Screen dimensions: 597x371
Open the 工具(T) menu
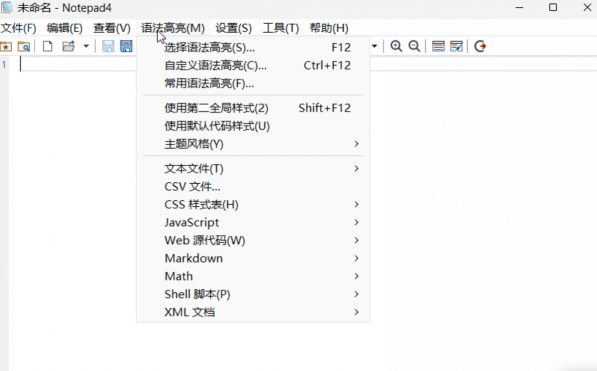pos(281,28)
